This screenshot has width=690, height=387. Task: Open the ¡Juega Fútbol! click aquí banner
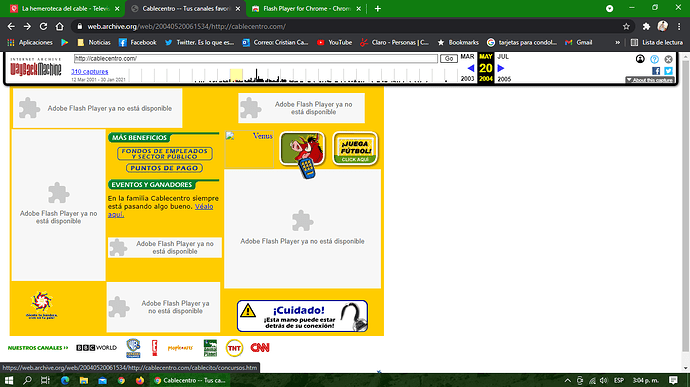click(355, 149)
